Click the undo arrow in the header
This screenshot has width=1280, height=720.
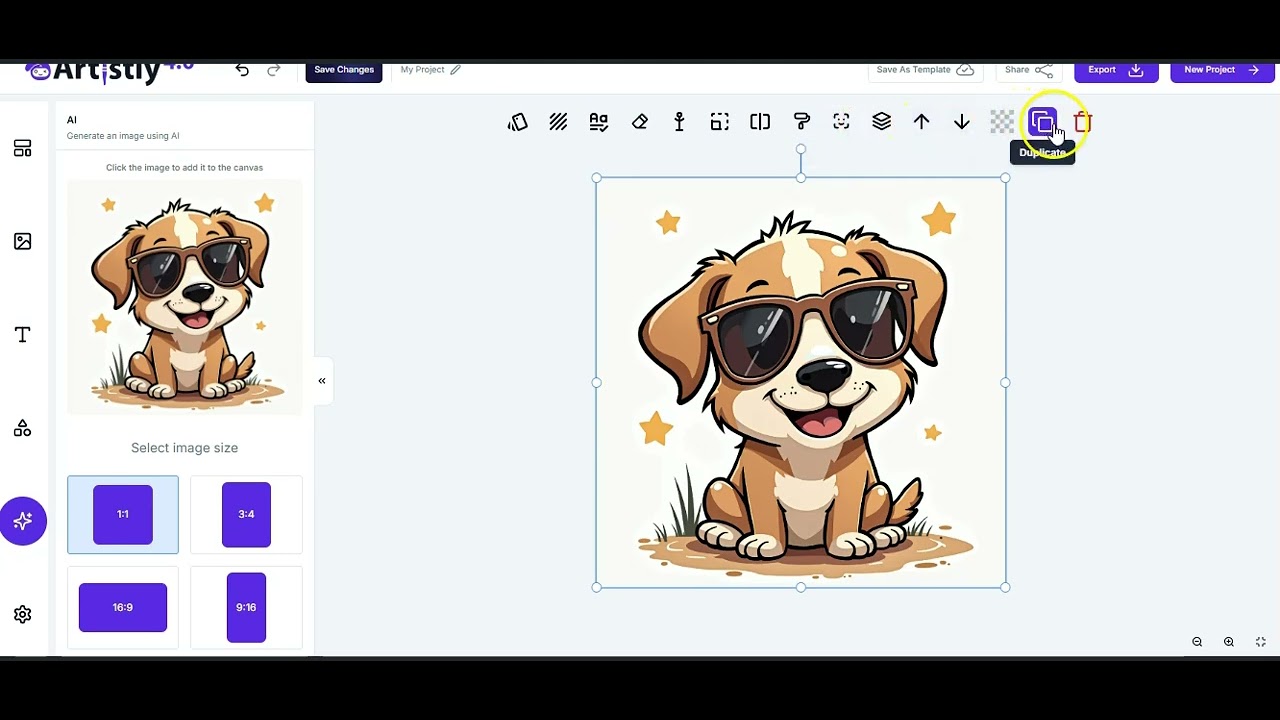click(242, 70)
